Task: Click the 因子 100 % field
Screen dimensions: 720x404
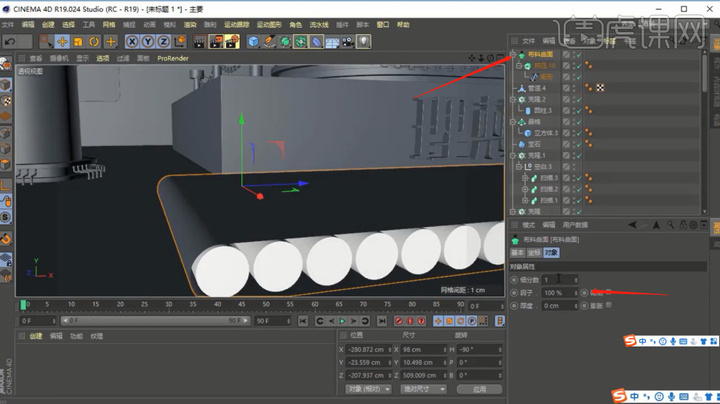Action: tap(560, 292)
